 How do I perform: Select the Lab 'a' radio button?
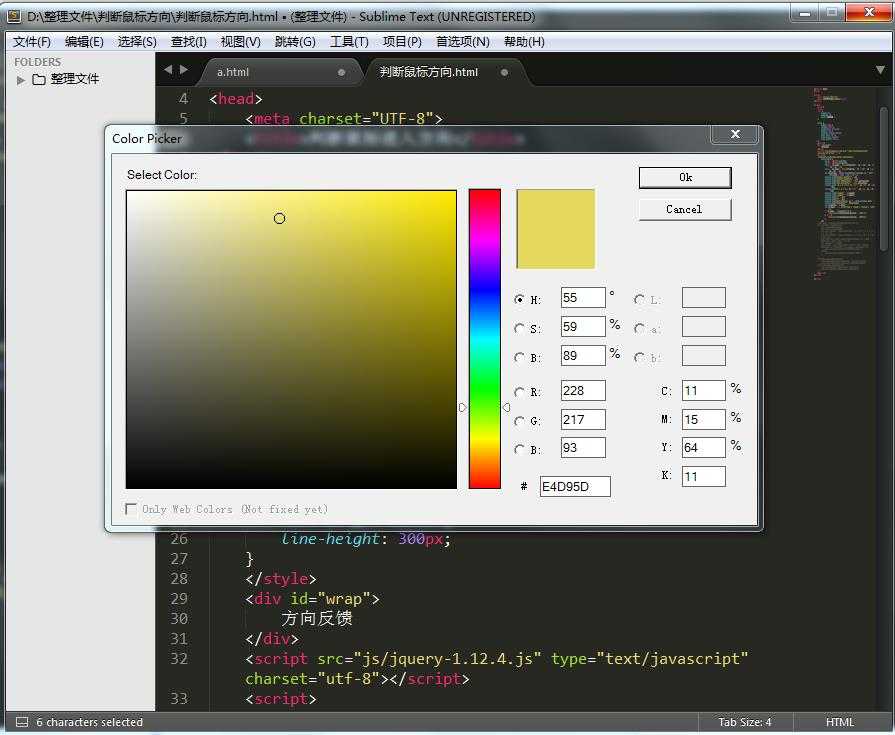click(639, 329)
